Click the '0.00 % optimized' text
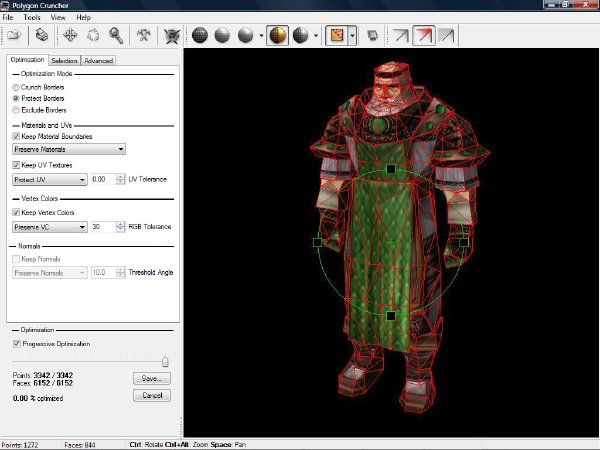This screenshot has width=600, height=450. 38,398
